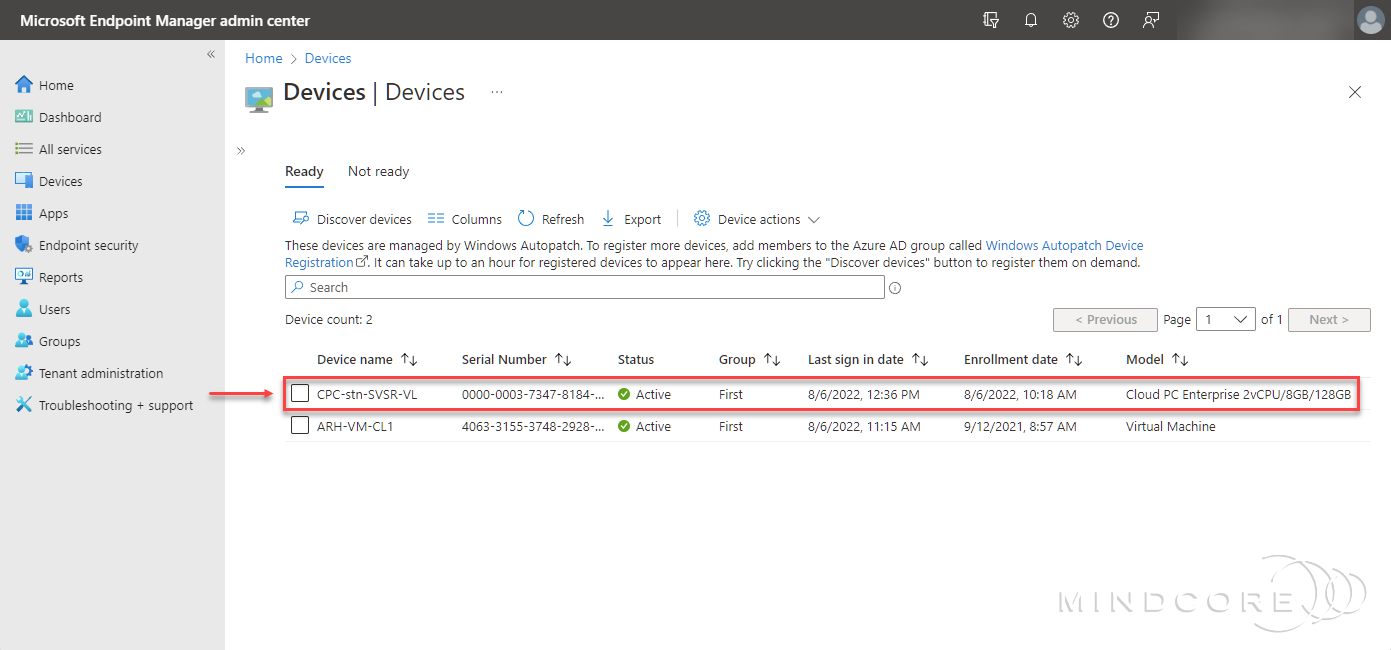Image resolution: width=1391 pixels, height=650 pixels.
Task: Switch to the Not ready tab
Action: (x=378, y=171)
